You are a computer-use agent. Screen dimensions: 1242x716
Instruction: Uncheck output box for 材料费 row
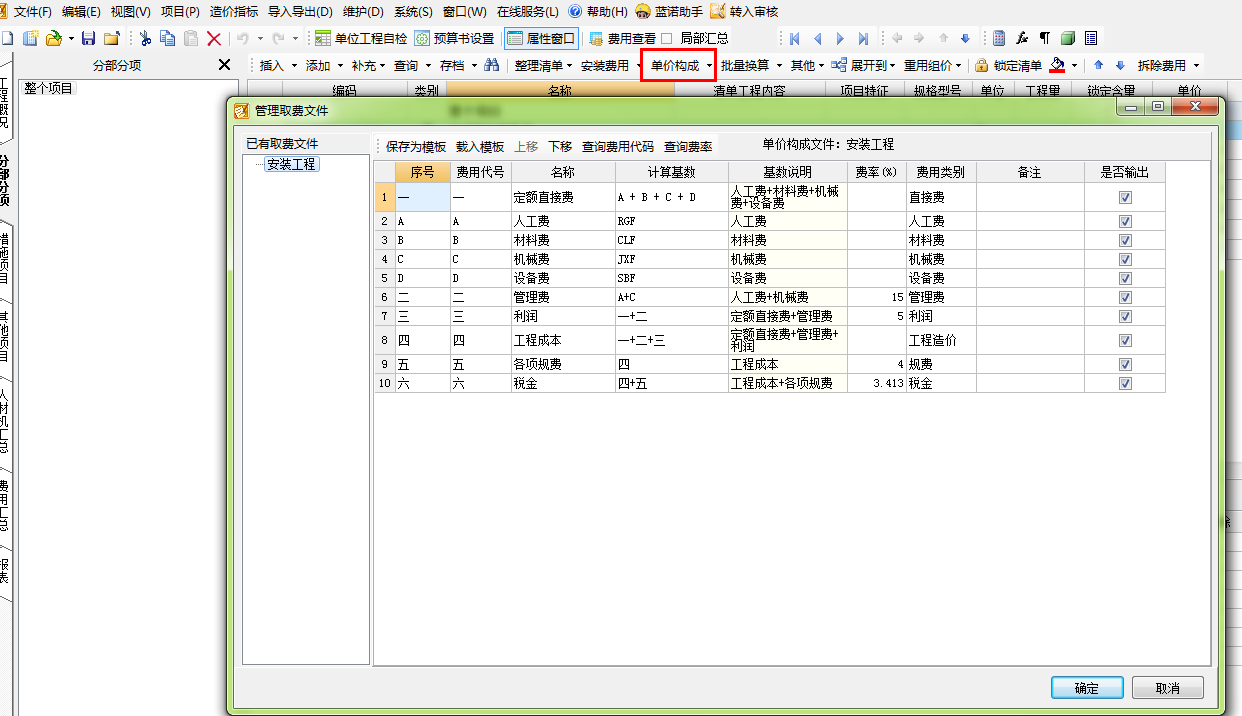click(1125, 240)
